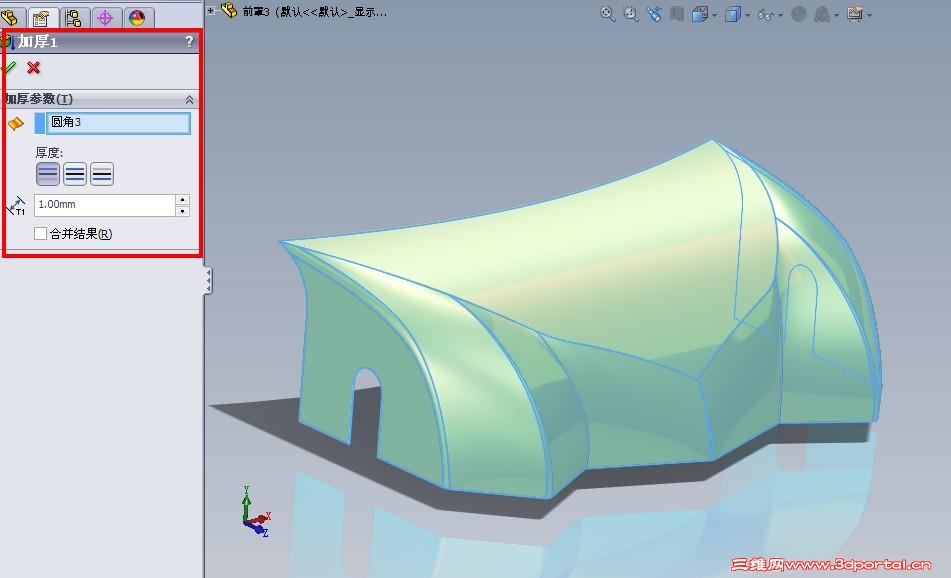
Task: Open the DimXpertManager crosshair tab
Action: pos(106,18)
